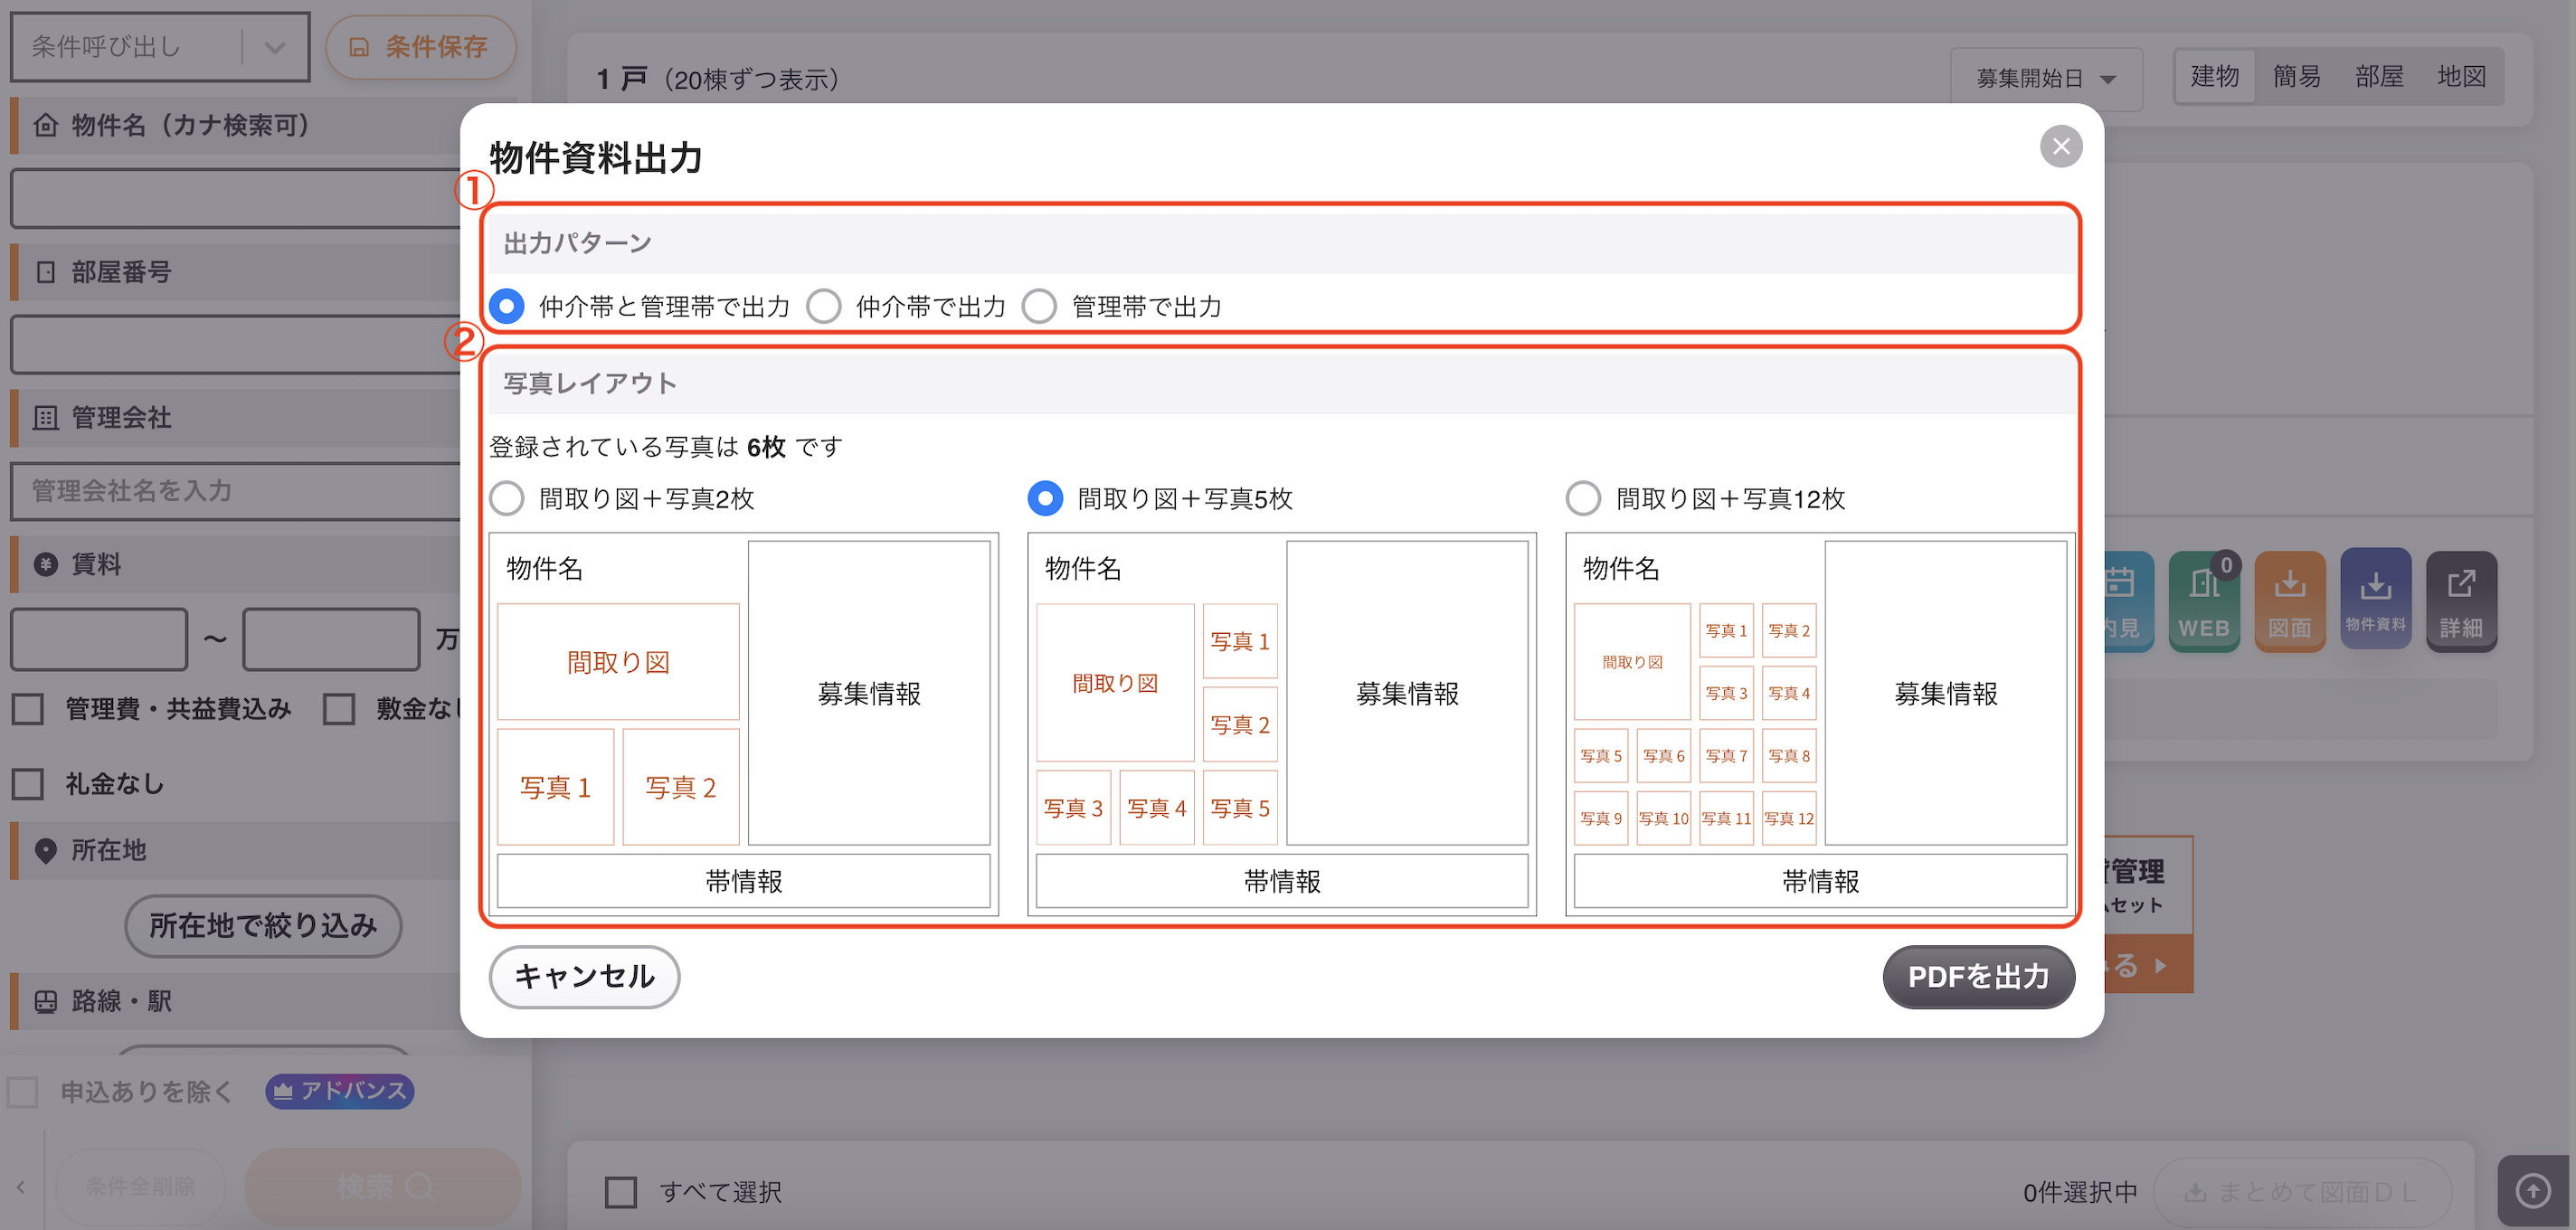Viewport: 2576px width, 1230px height.
Task: Pick the 間取り図＋写真2枚 layout preview thumbnail
Action: click(x=743, y=723)
